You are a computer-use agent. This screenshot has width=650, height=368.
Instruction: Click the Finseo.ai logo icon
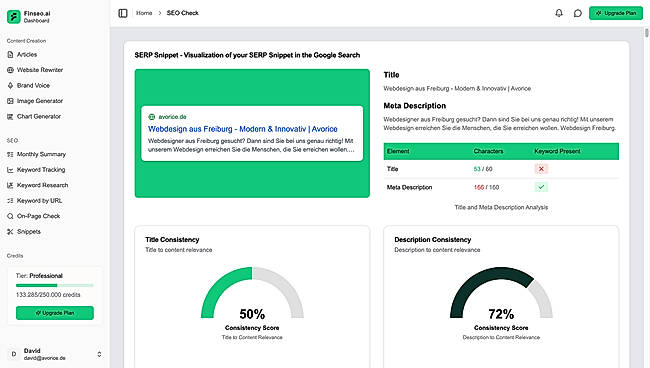[x=14, y=17]
